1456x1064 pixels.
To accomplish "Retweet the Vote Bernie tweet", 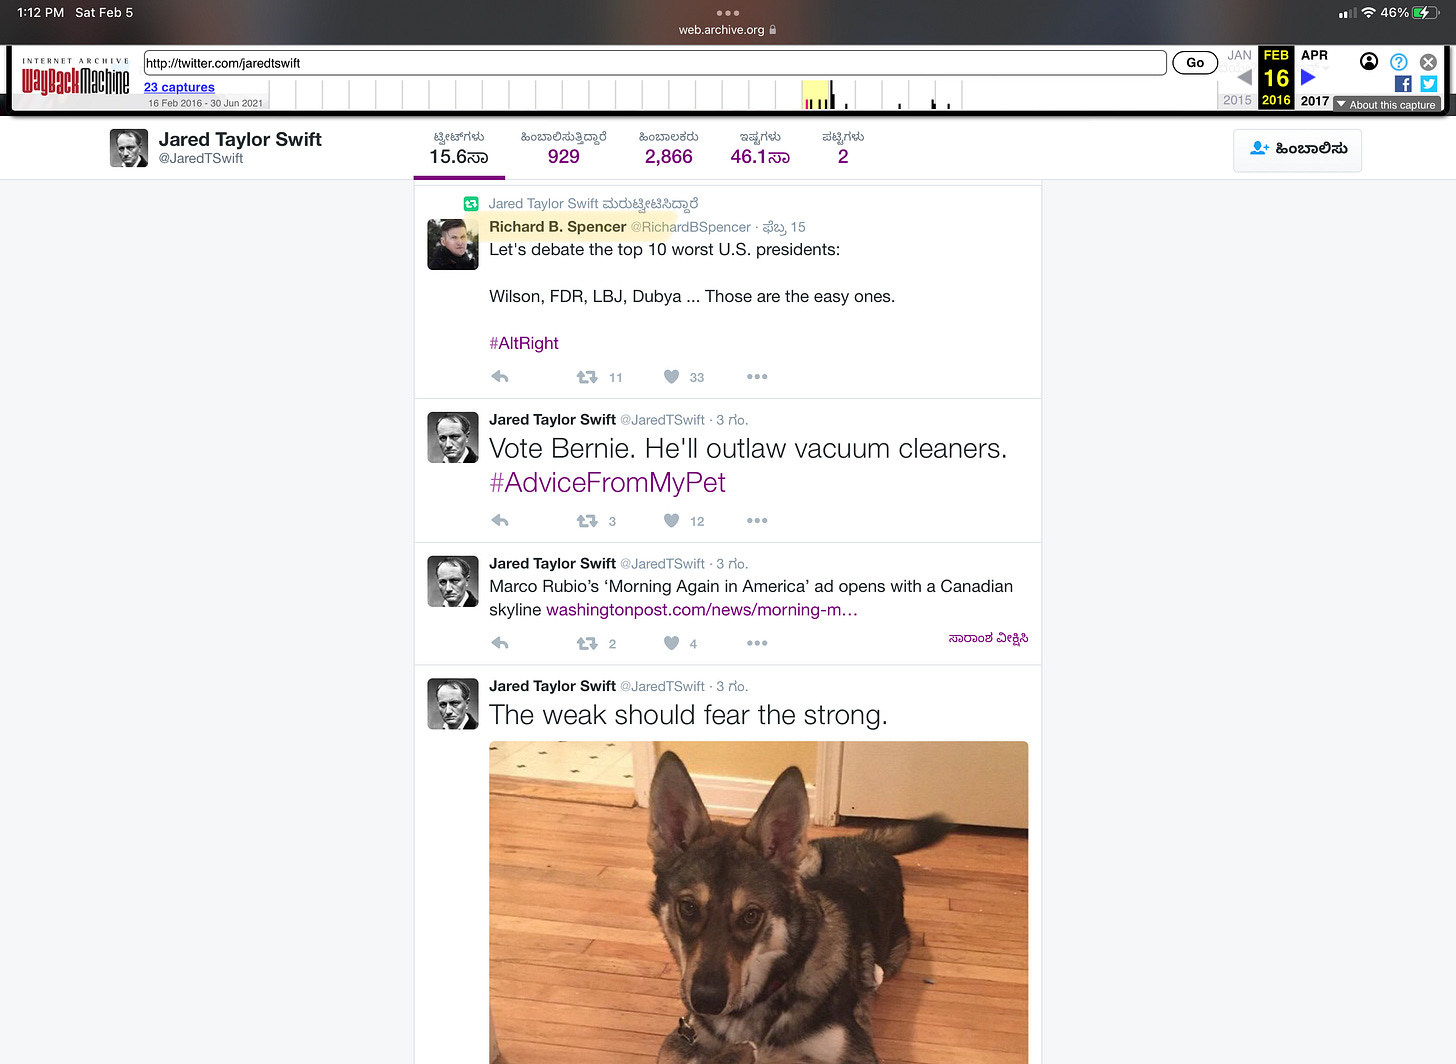I will (587, 520).
